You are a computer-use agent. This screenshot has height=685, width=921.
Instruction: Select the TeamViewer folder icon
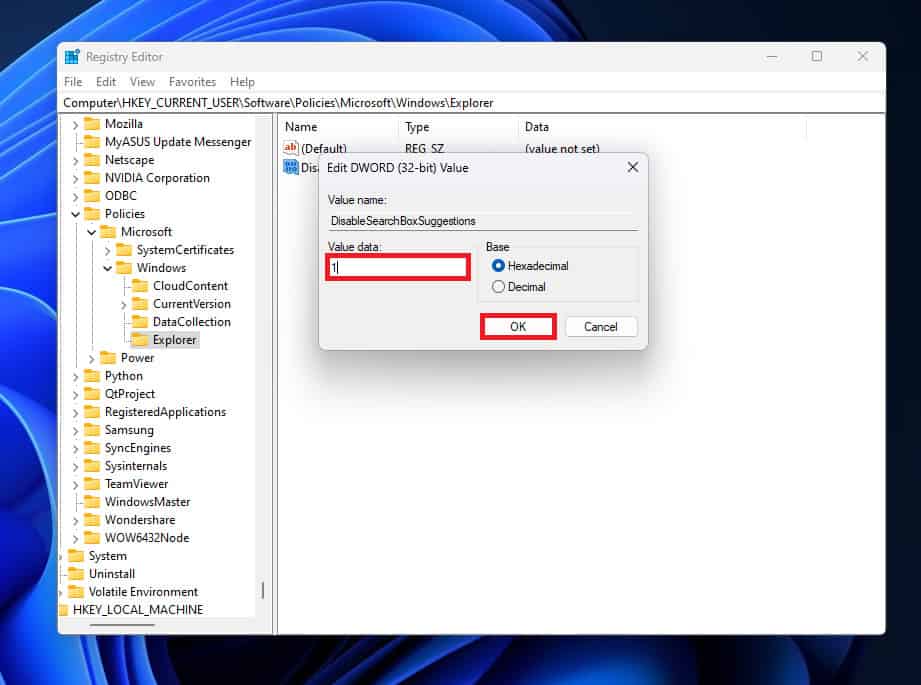[x=92, y=484]
